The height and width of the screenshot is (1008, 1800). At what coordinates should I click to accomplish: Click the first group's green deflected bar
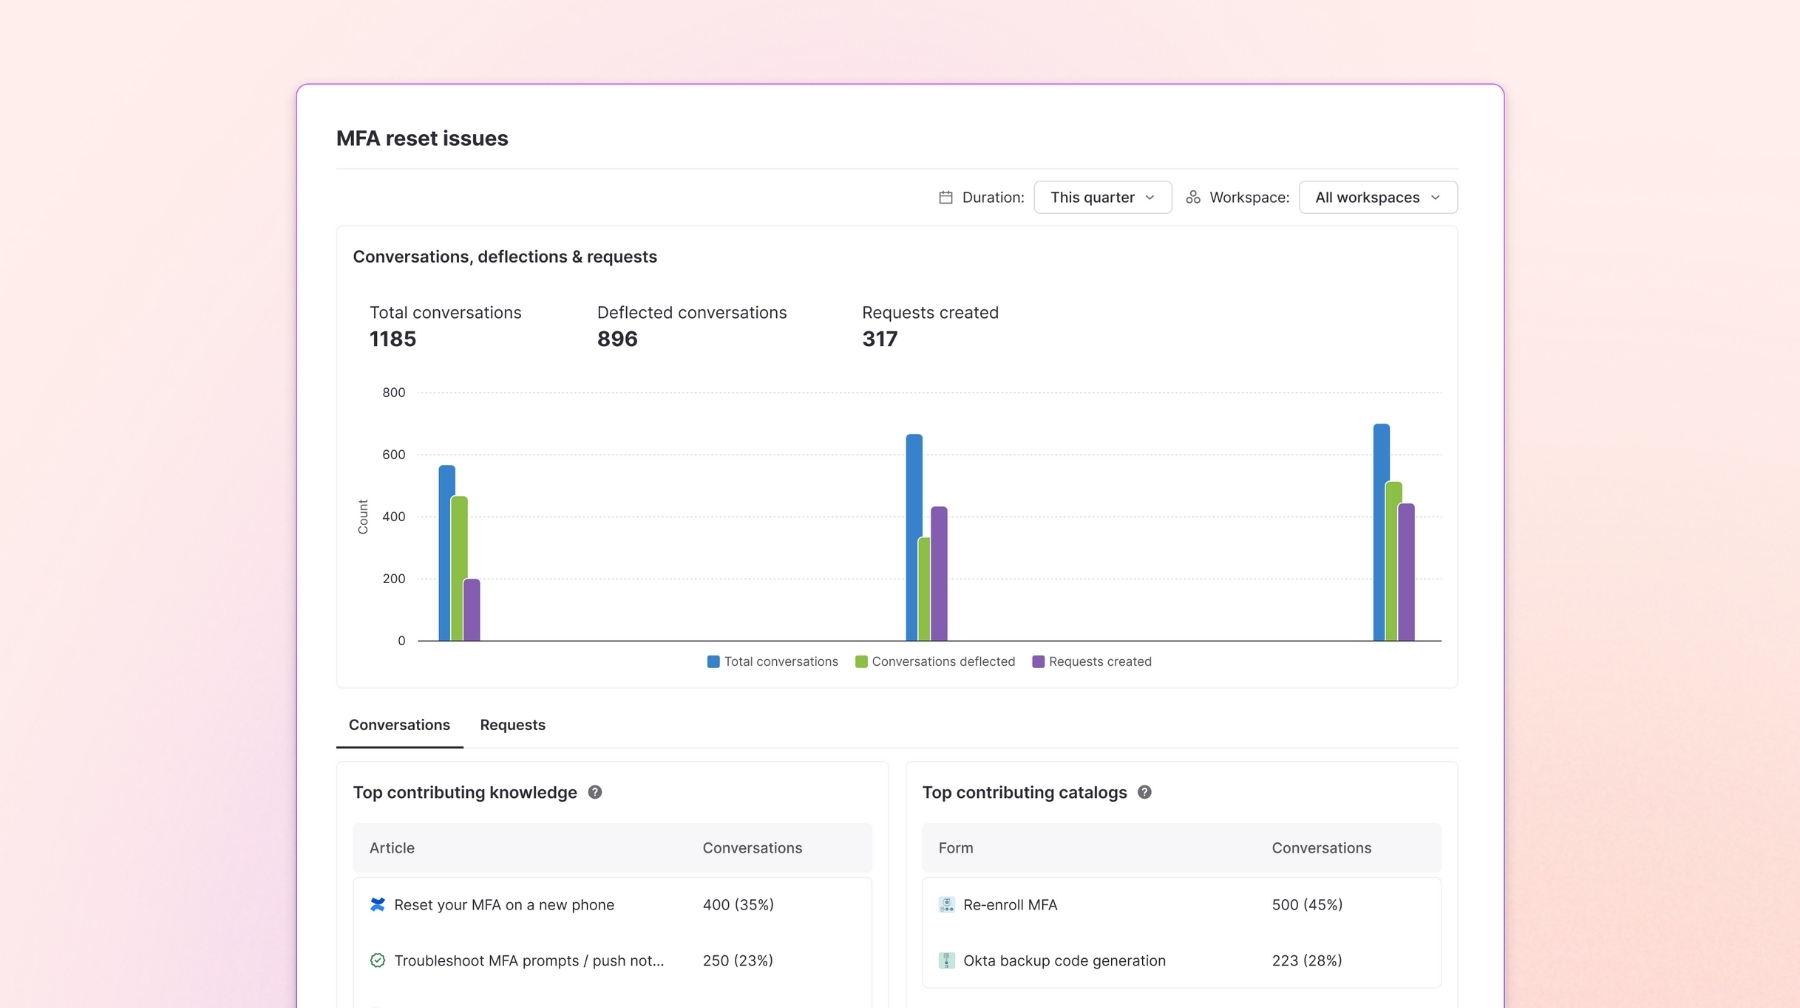click(459, 568)
